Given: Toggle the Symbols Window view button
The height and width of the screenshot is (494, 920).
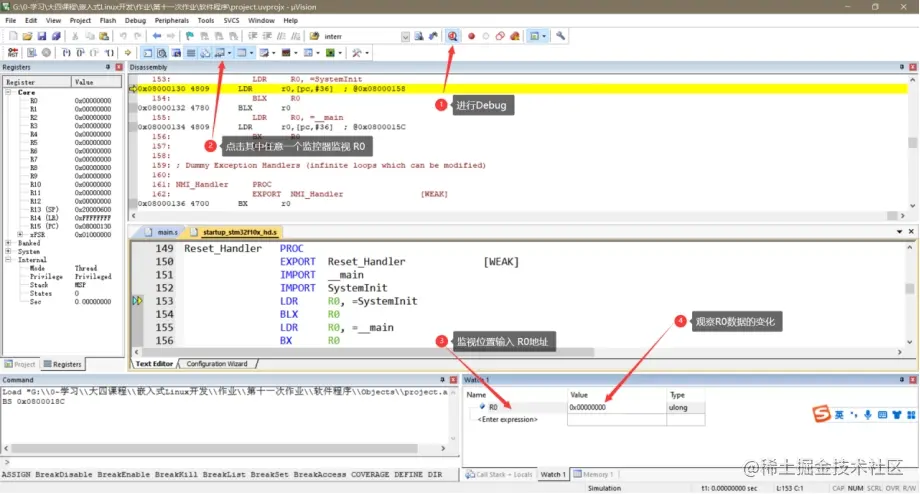Looking at the screenshot, I should pos(176,53).
